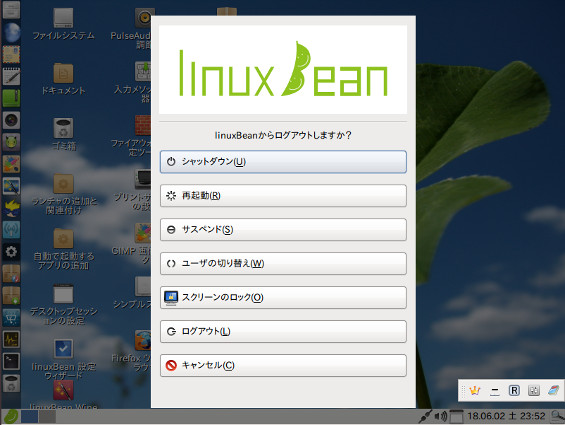The image size is (565, 425).
Task: Switch to the second workspace in pager
Action: click(x=47, y=417)
